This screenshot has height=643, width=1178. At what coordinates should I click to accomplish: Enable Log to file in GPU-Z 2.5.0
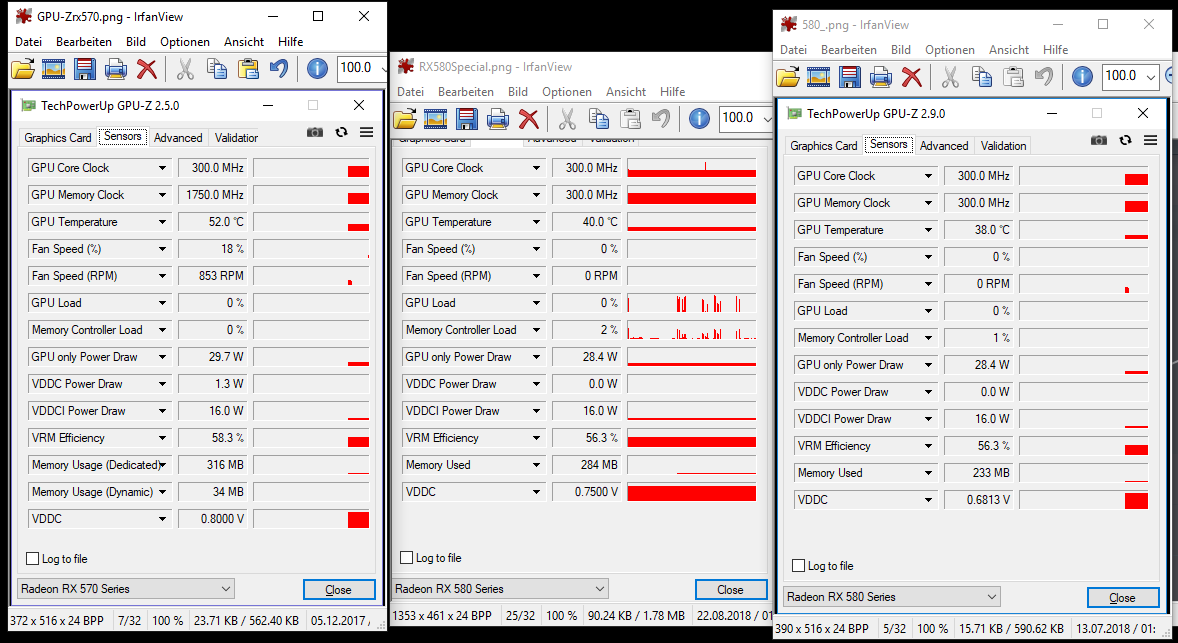click(x=32, y=559)
